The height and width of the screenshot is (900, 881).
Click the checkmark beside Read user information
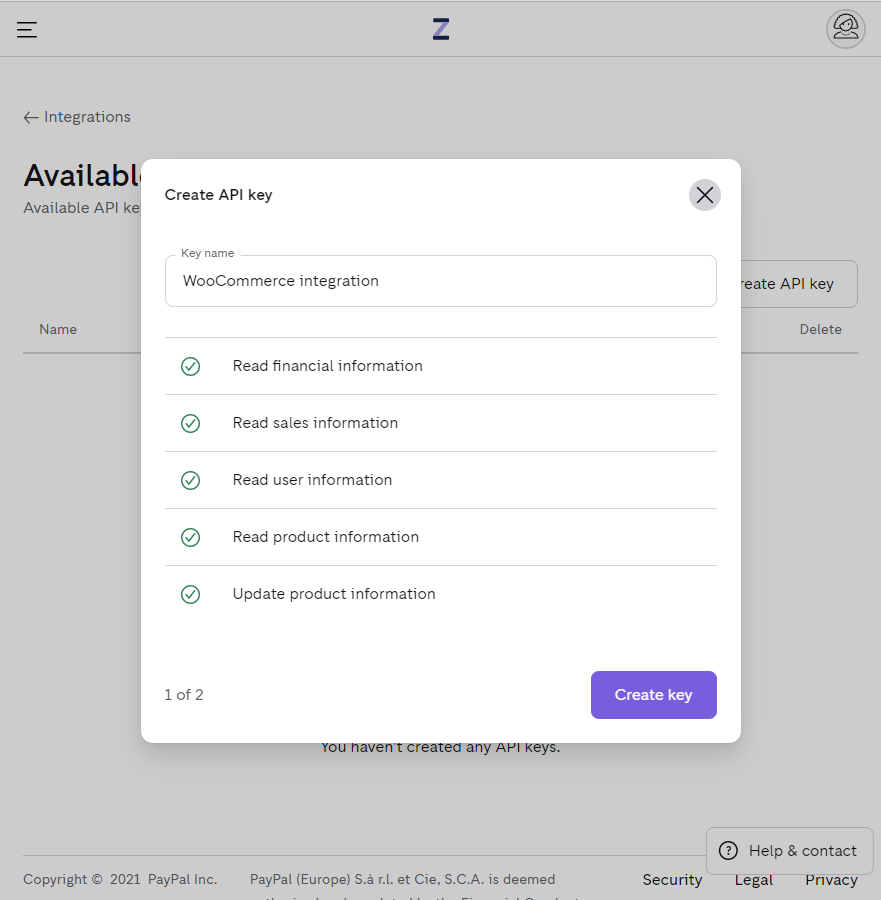pyautogui.click(x=191, y=480)
